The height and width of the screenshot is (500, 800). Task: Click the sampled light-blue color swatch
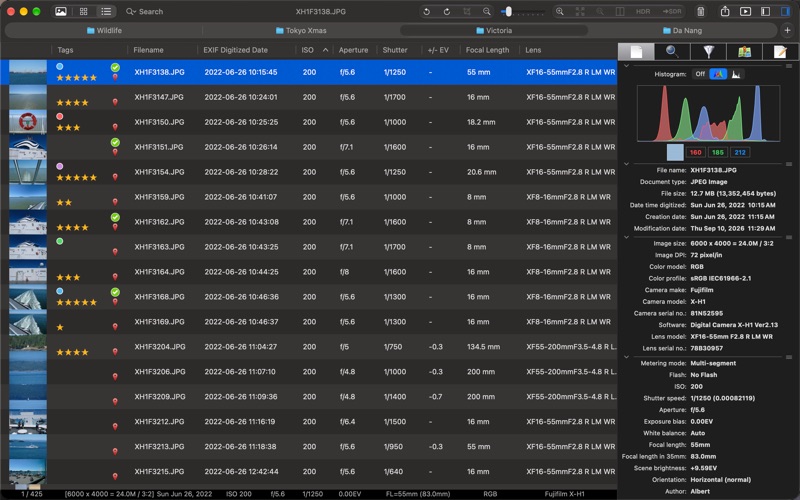(675, 152)
